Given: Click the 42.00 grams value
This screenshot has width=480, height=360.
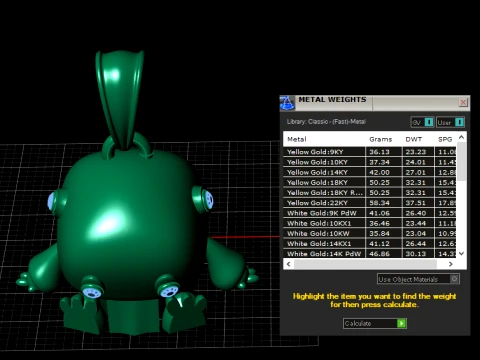Looking at the screenshot, I should click(x=379, y=172).
